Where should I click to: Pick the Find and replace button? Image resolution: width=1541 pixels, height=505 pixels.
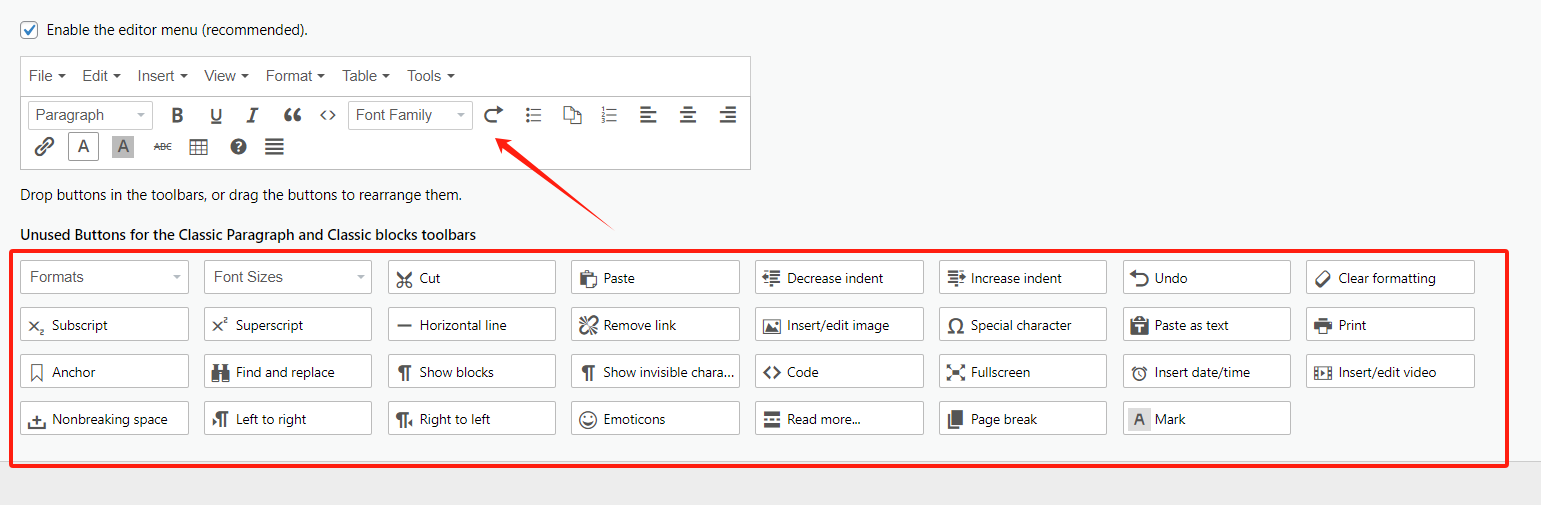[x=288, y=371]
